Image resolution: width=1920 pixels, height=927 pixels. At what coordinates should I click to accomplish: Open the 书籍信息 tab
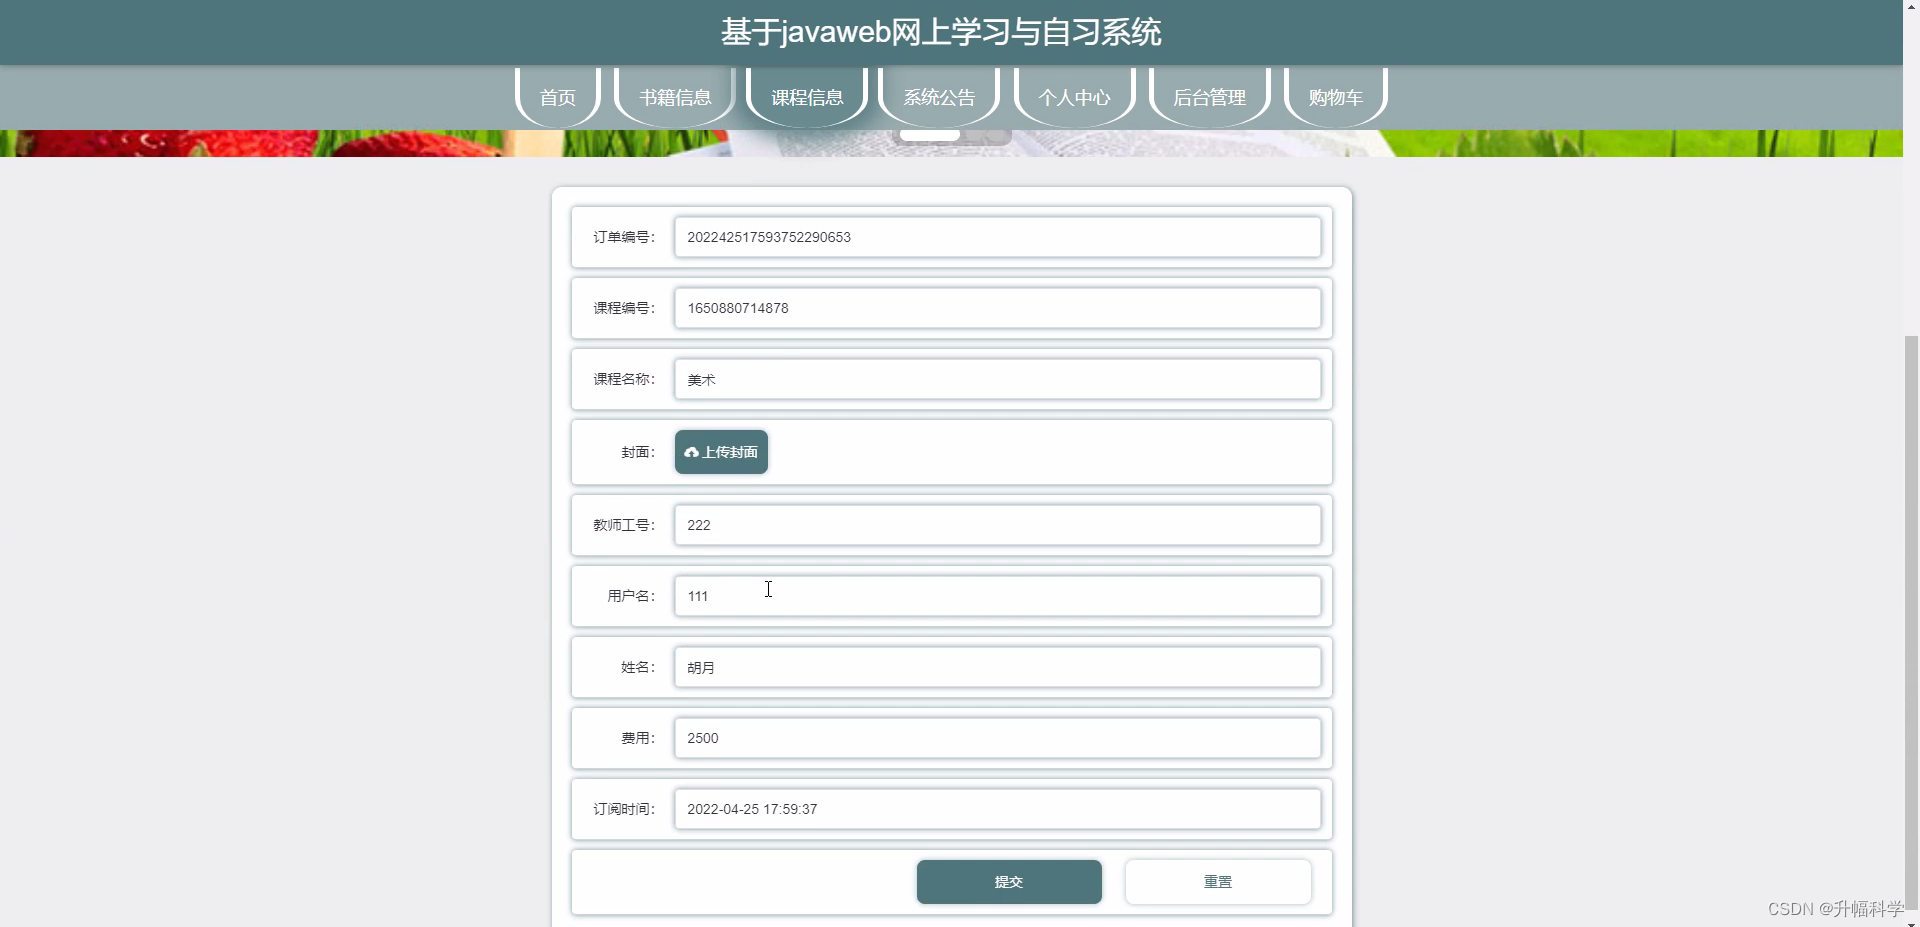click(674, 97)
